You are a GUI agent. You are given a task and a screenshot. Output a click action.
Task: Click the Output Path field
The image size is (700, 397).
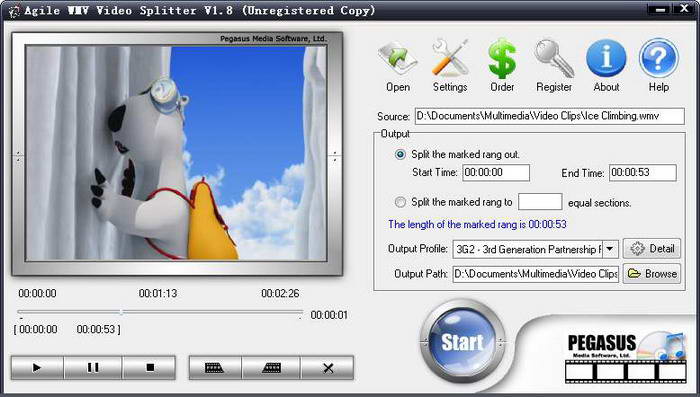[x=536, y=274]
